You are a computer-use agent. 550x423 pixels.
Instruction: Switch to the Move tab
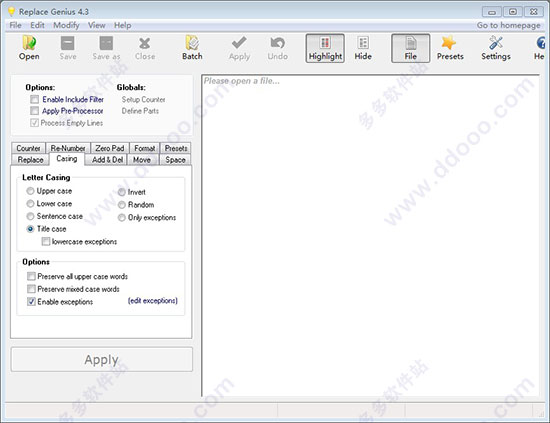pyautogui.click(x=142, y=160)
